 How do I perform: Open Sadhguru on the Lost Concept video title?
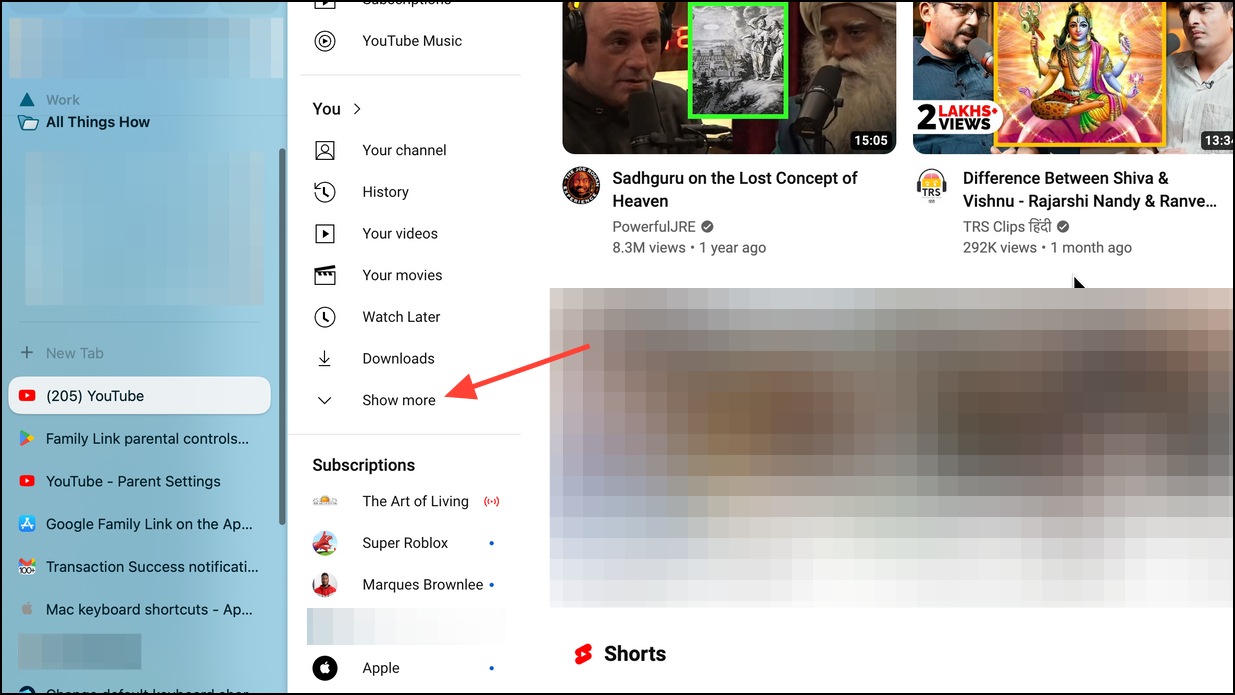[x=735, y=189]
